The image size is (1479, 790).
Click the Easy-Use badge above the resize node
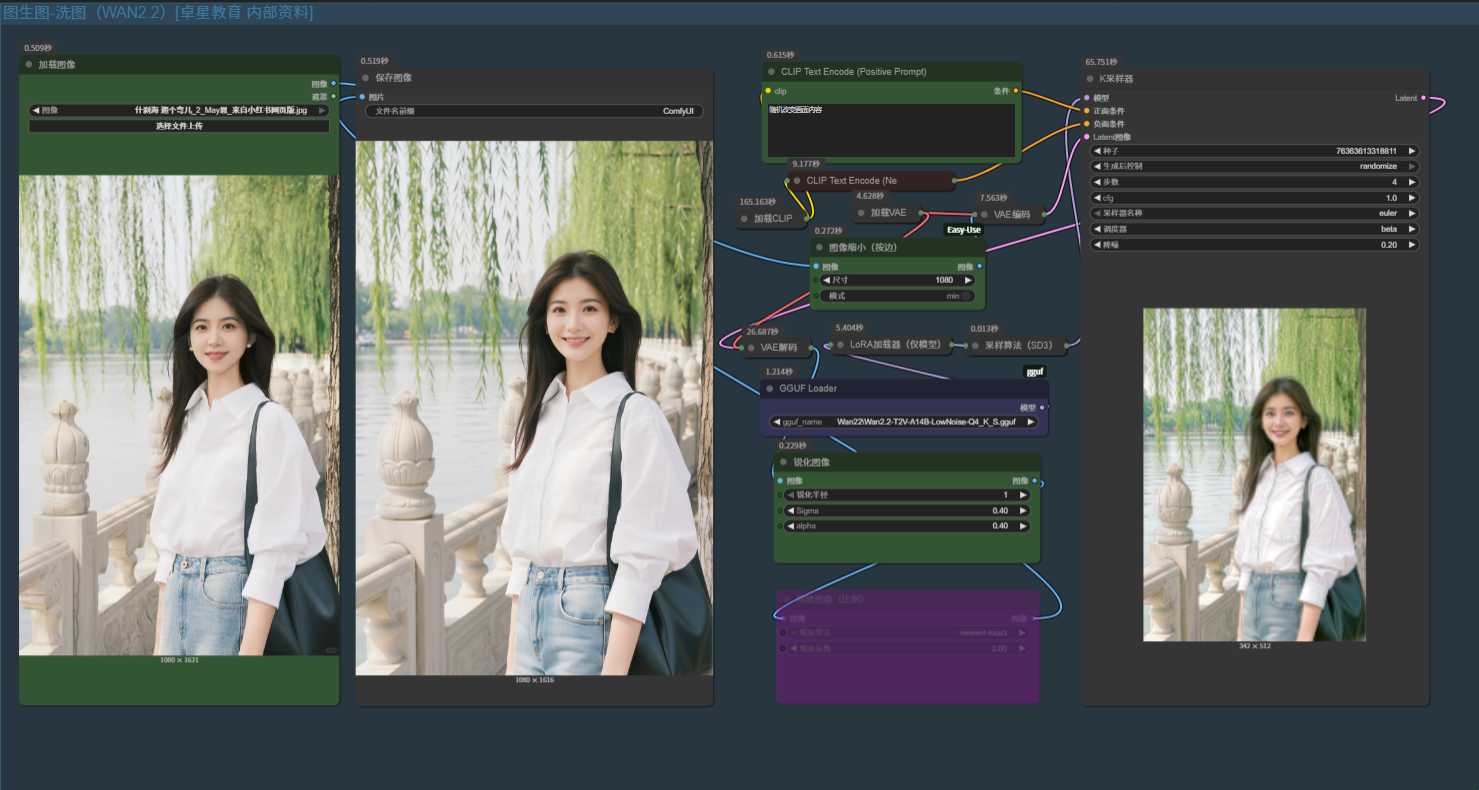(964, 230)
